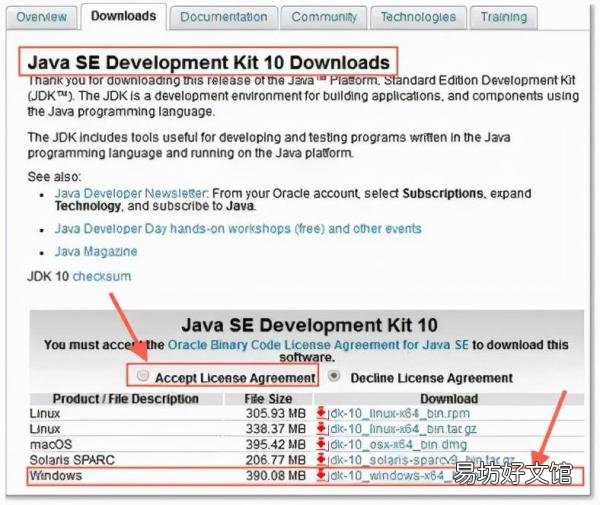This screenshot has height=505, width=600.
Task: Click the 206.77 MB file size
Action: [276, 460]
